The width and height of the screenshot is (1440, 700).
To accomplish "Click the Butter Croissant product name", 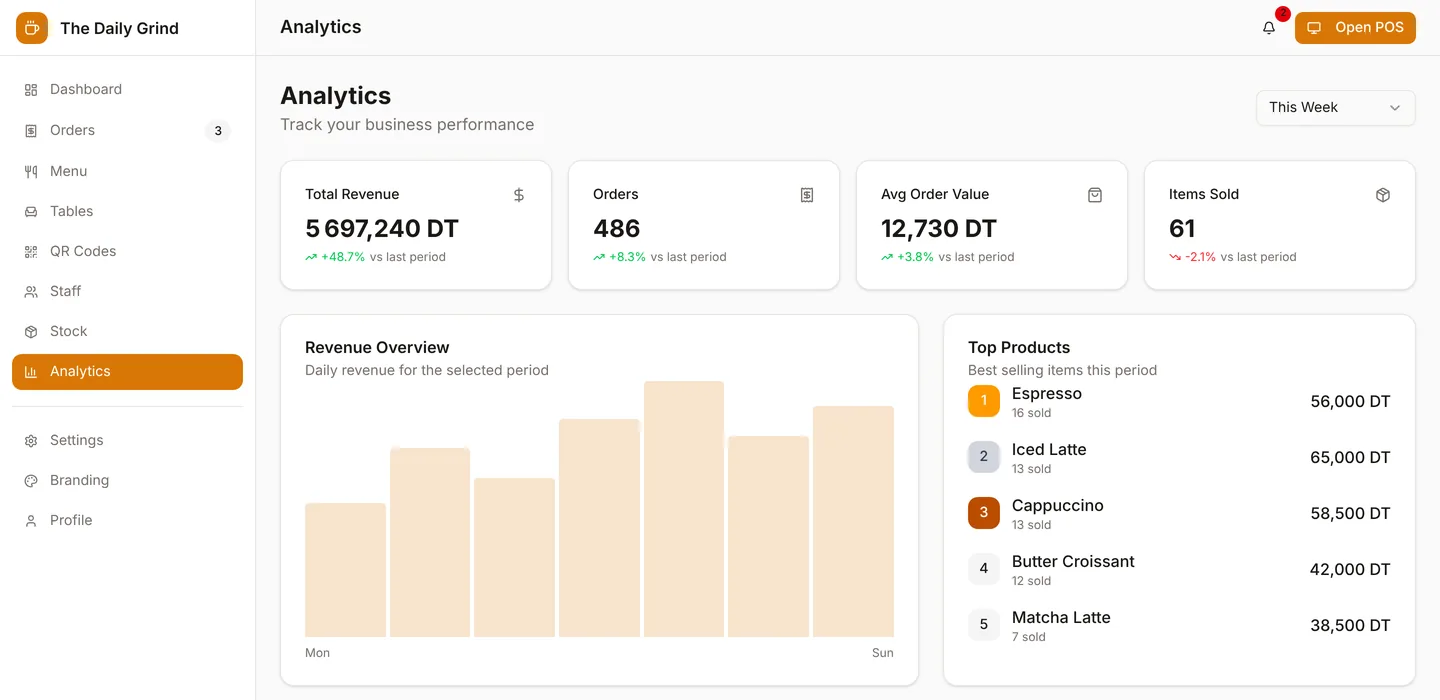I will 1073,562.
